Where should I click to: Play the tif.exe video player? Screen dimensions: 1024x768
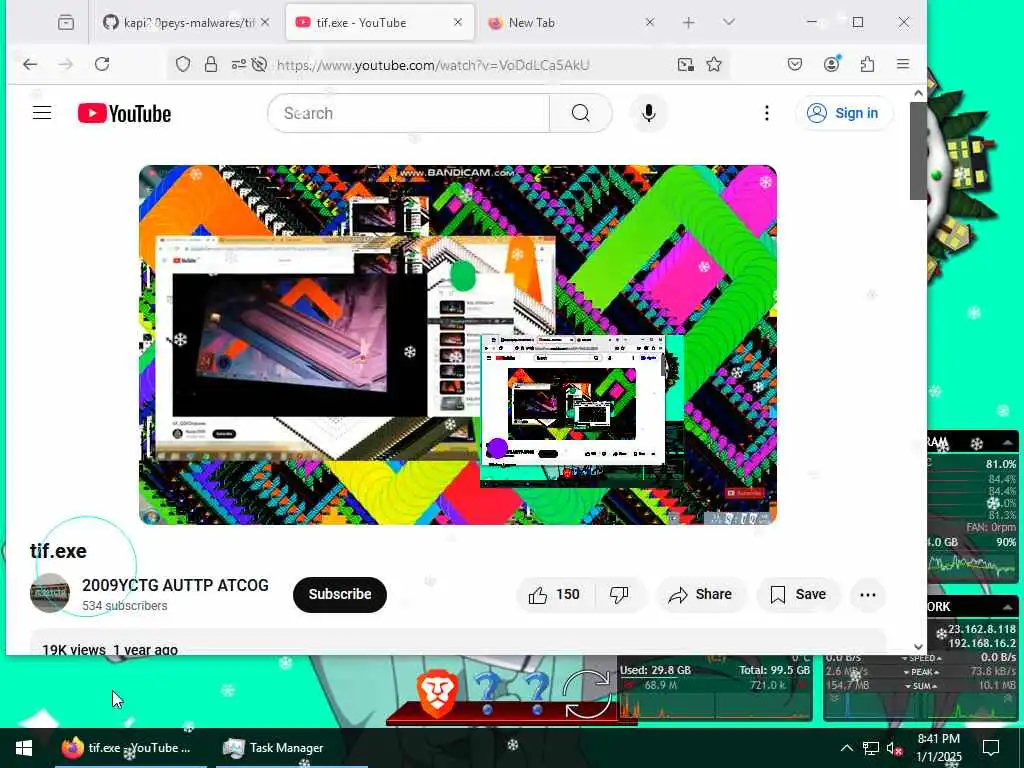point(458,345)
